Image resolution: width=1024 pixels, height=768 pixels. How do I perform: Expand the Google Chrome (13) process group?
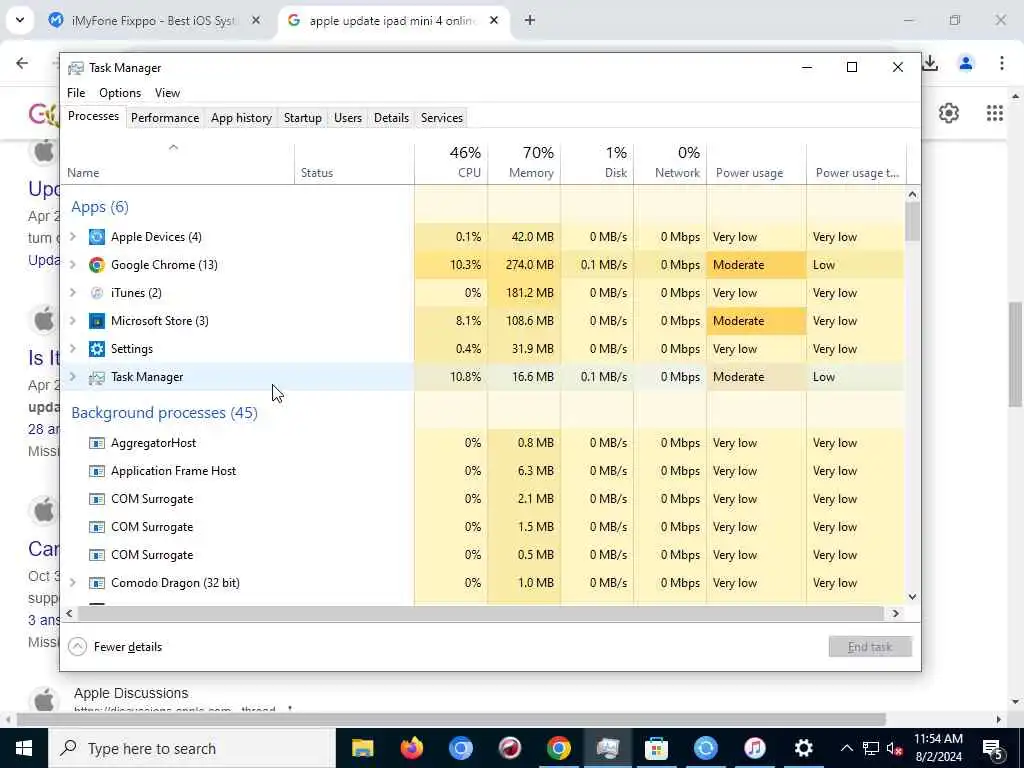(x=73, y=265)
